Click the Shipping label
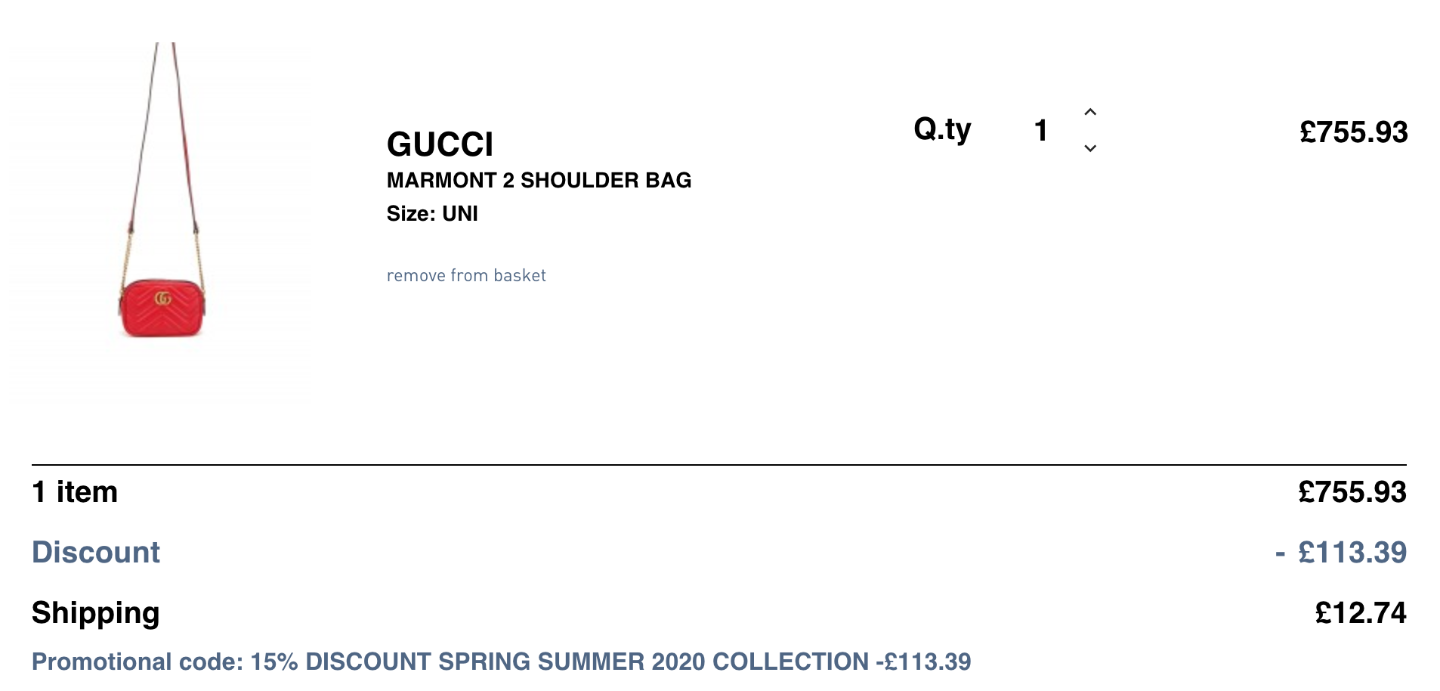This screenshot has height=691, width=1440. [x=95, y=613]
